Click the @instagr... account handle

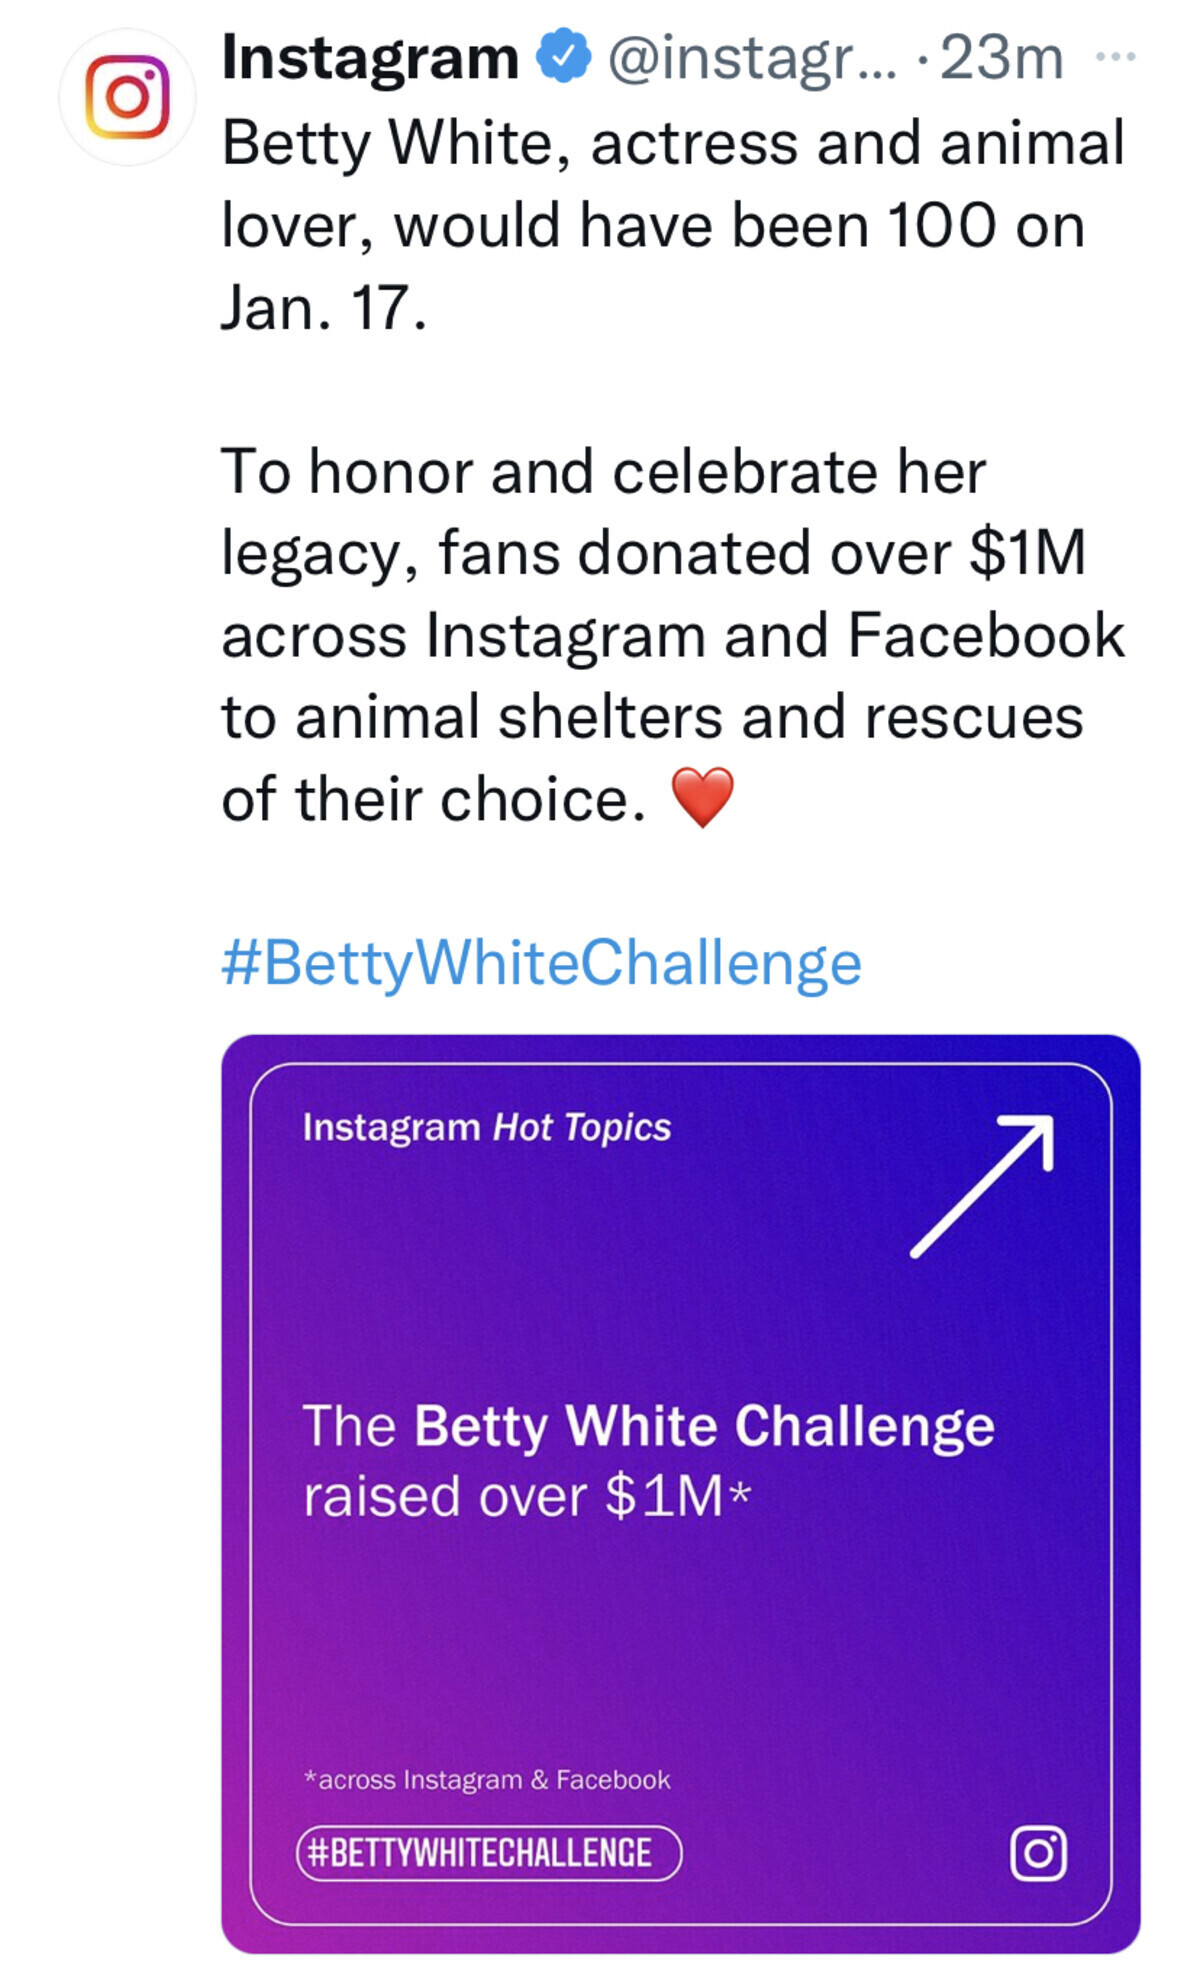click(x=752, y=58)
